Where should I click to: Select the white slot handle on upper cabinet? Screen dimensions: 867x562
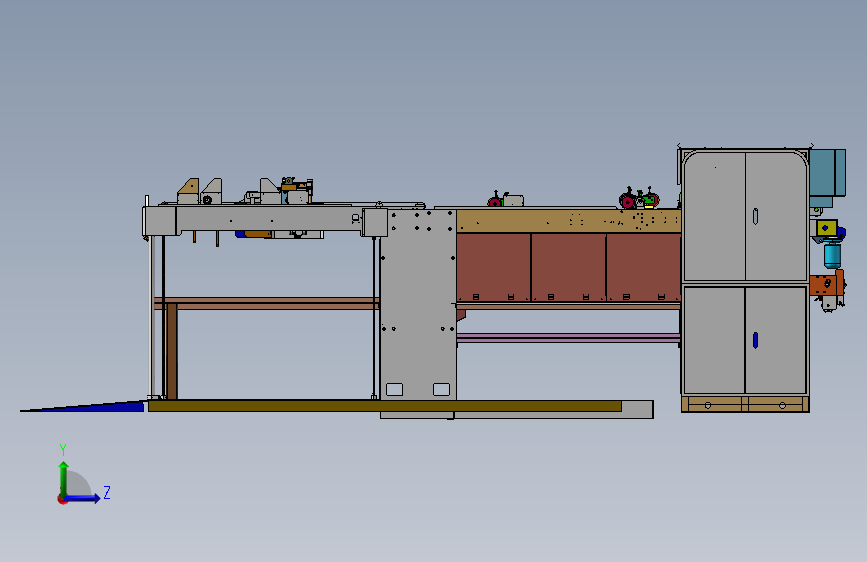755,216
